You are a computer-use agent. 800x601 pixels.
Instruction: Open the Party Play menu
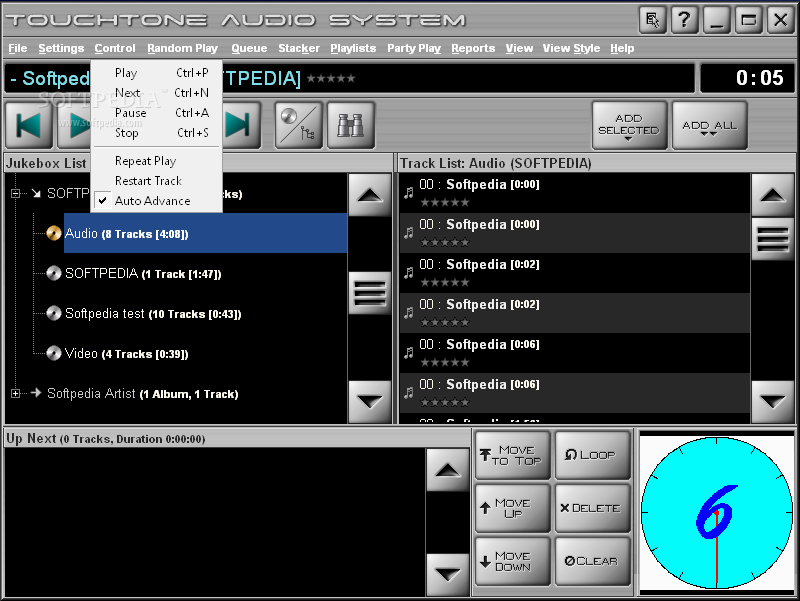[x=414, y=48]
